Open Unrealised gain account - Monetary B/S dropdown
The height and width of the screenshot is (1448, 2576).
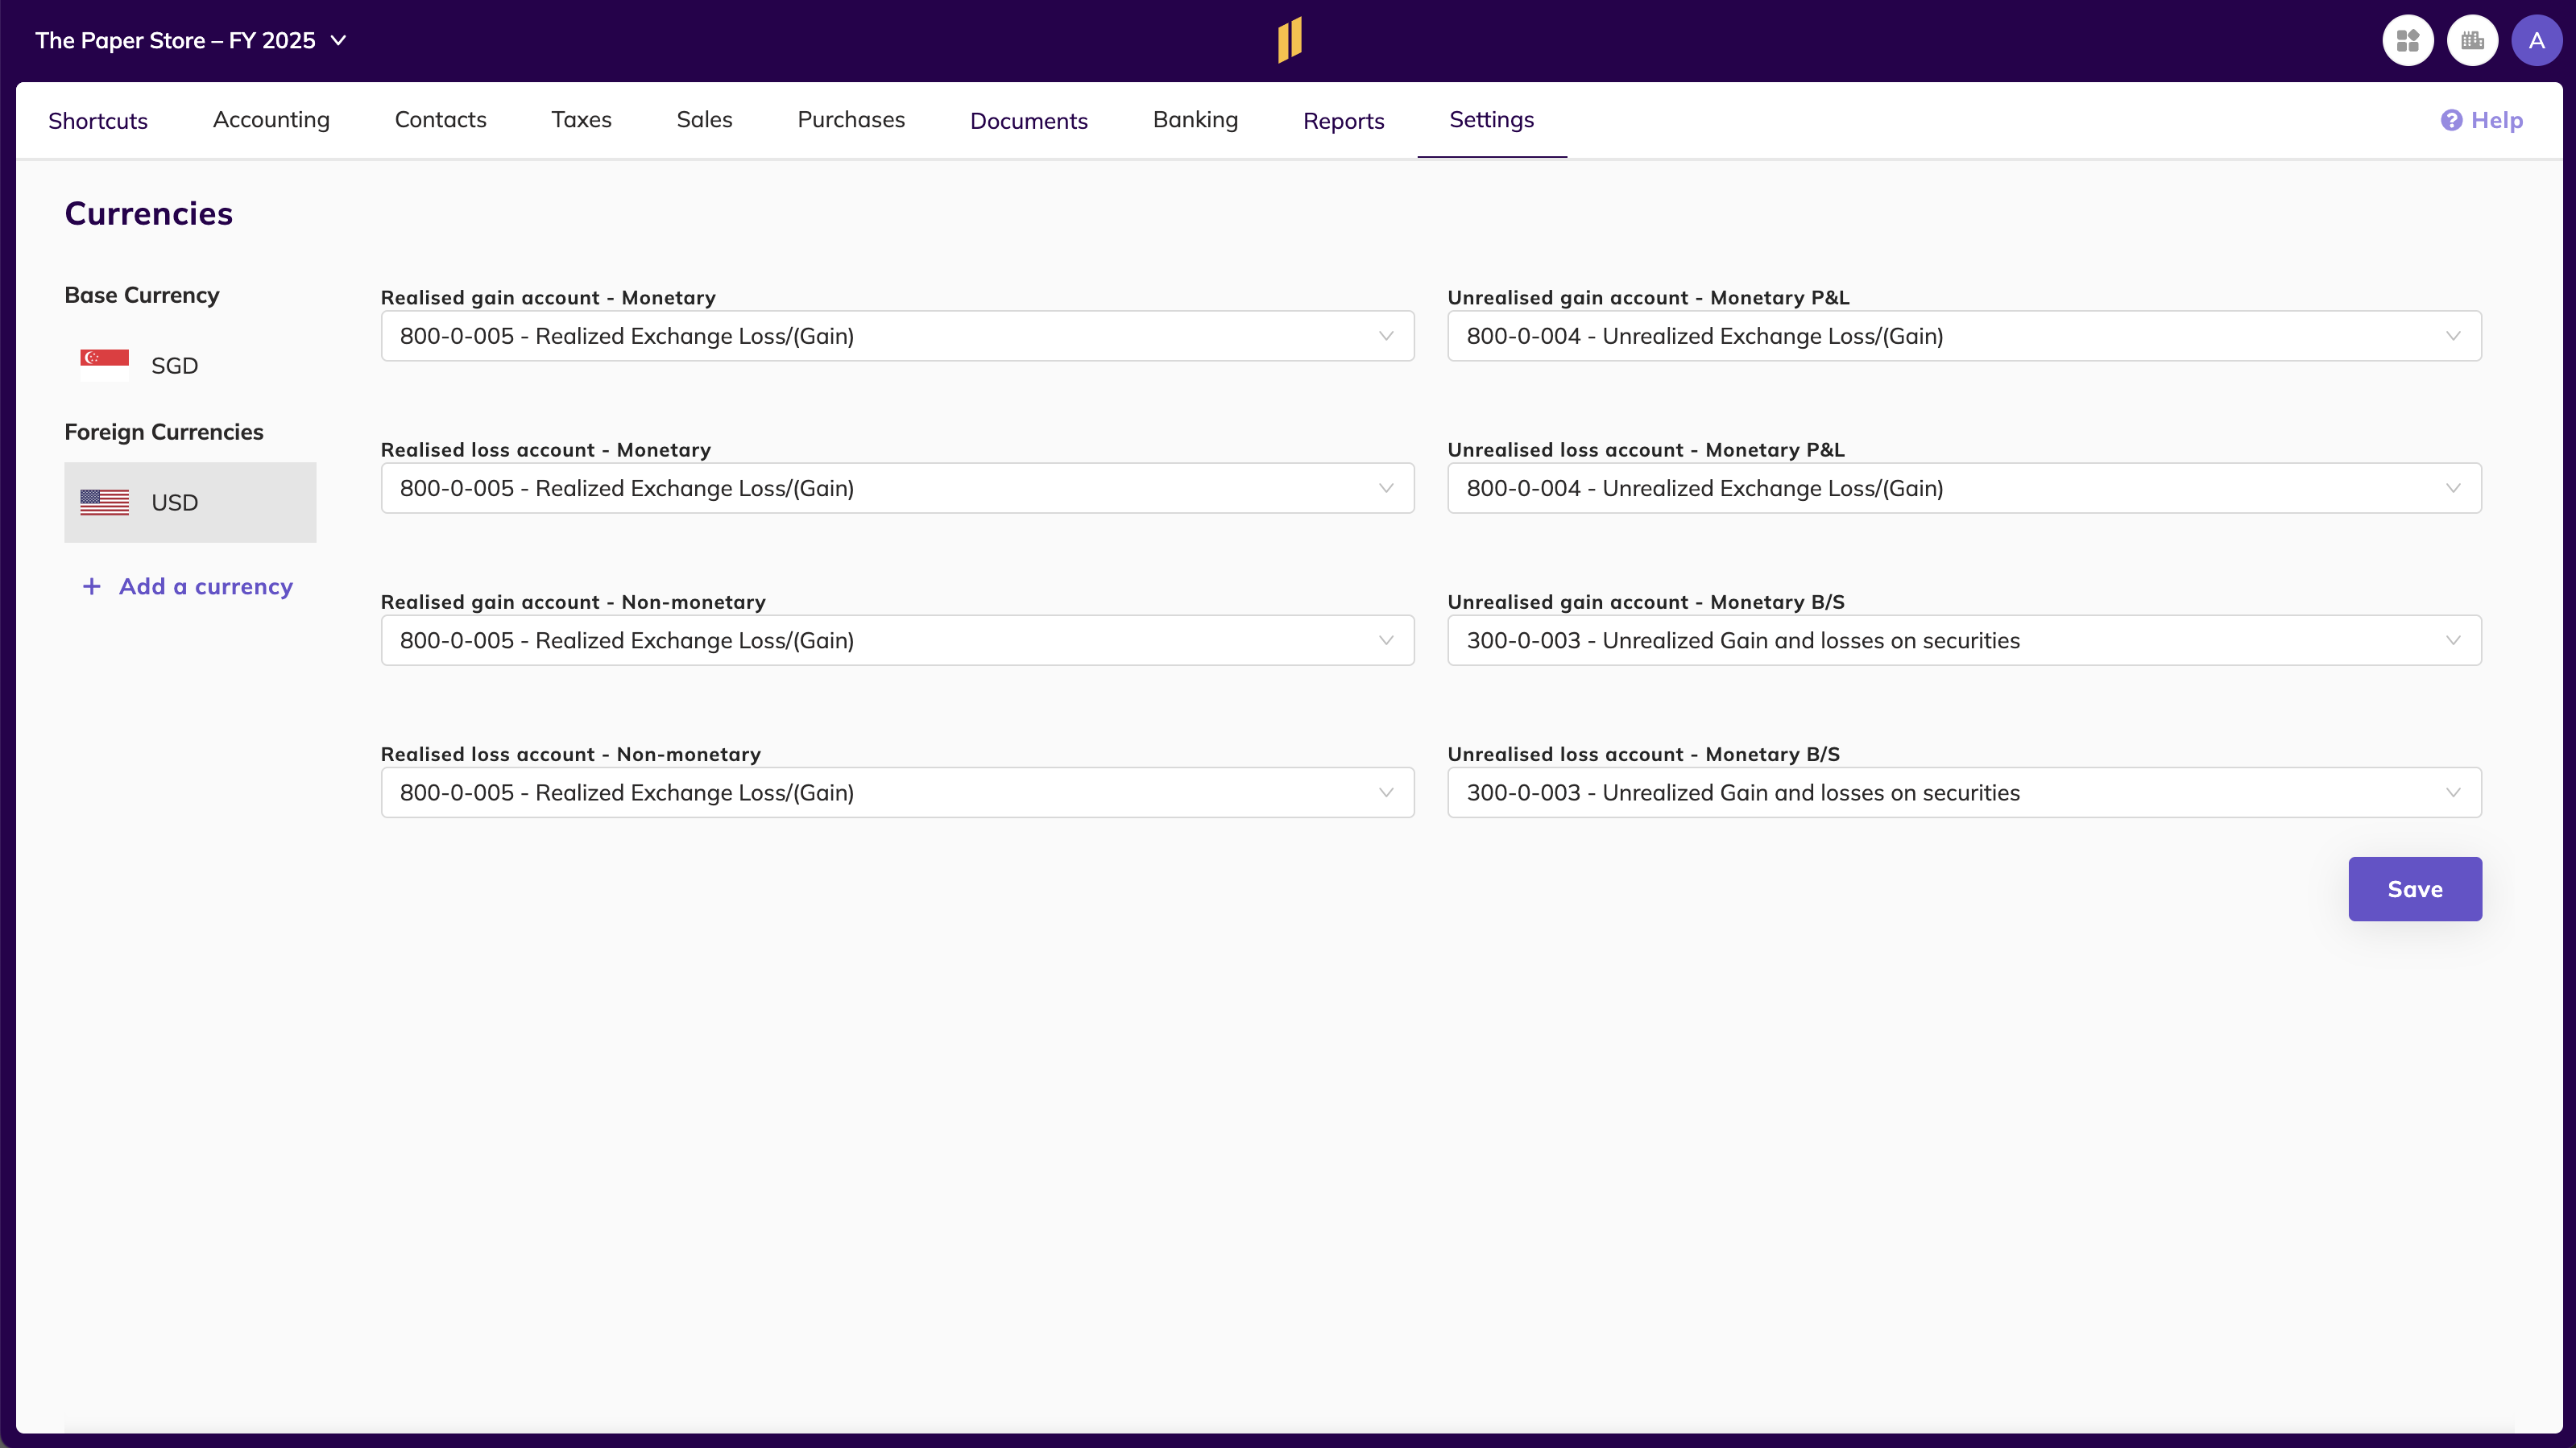click(x=1964, y=640)
